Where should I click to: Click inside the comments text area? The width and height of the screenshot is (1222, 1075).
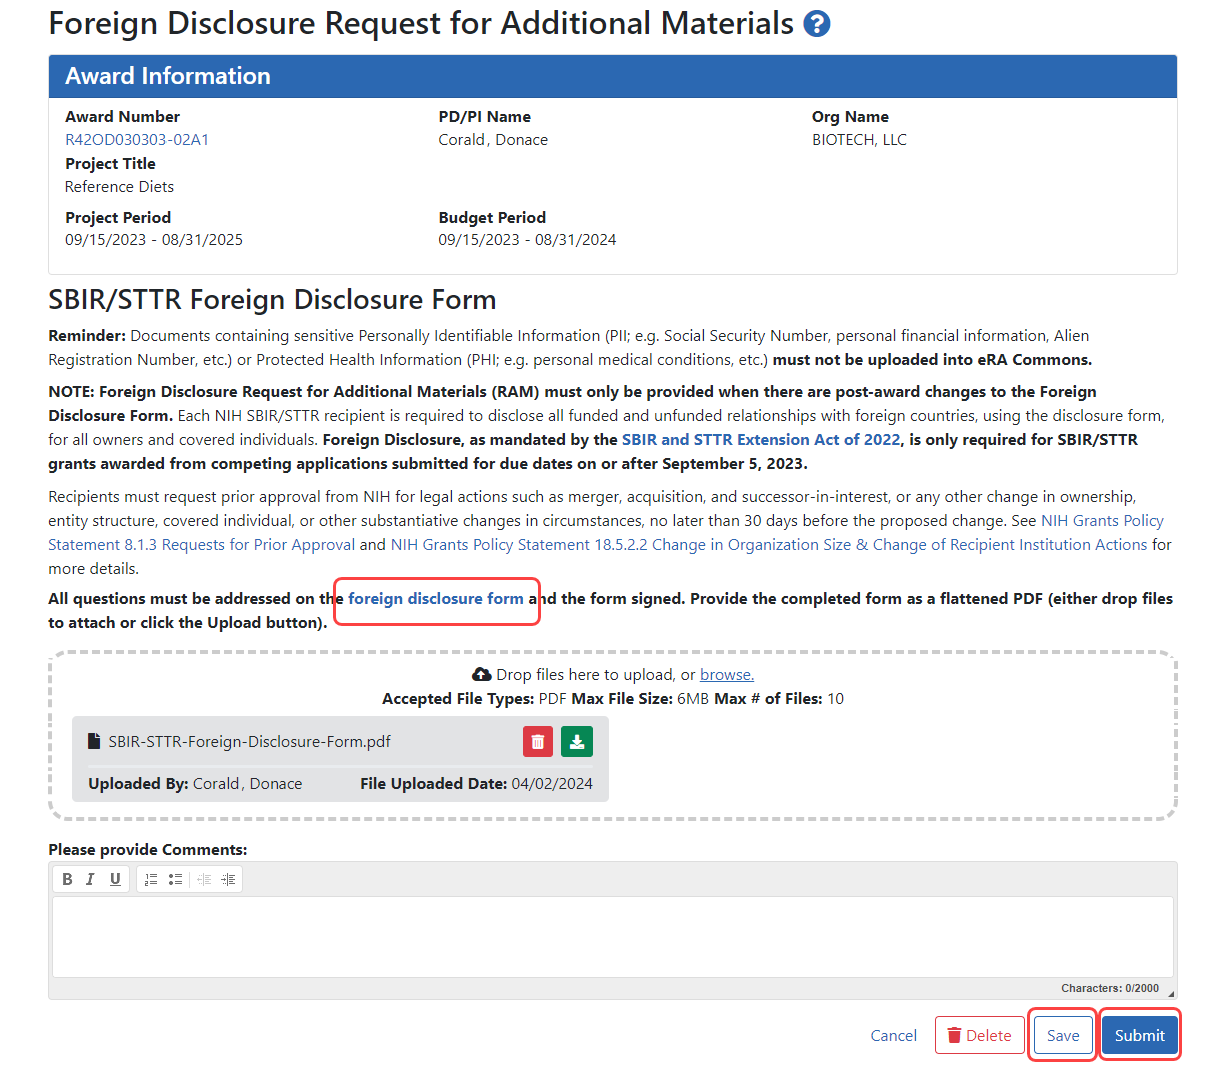point(612,936)
